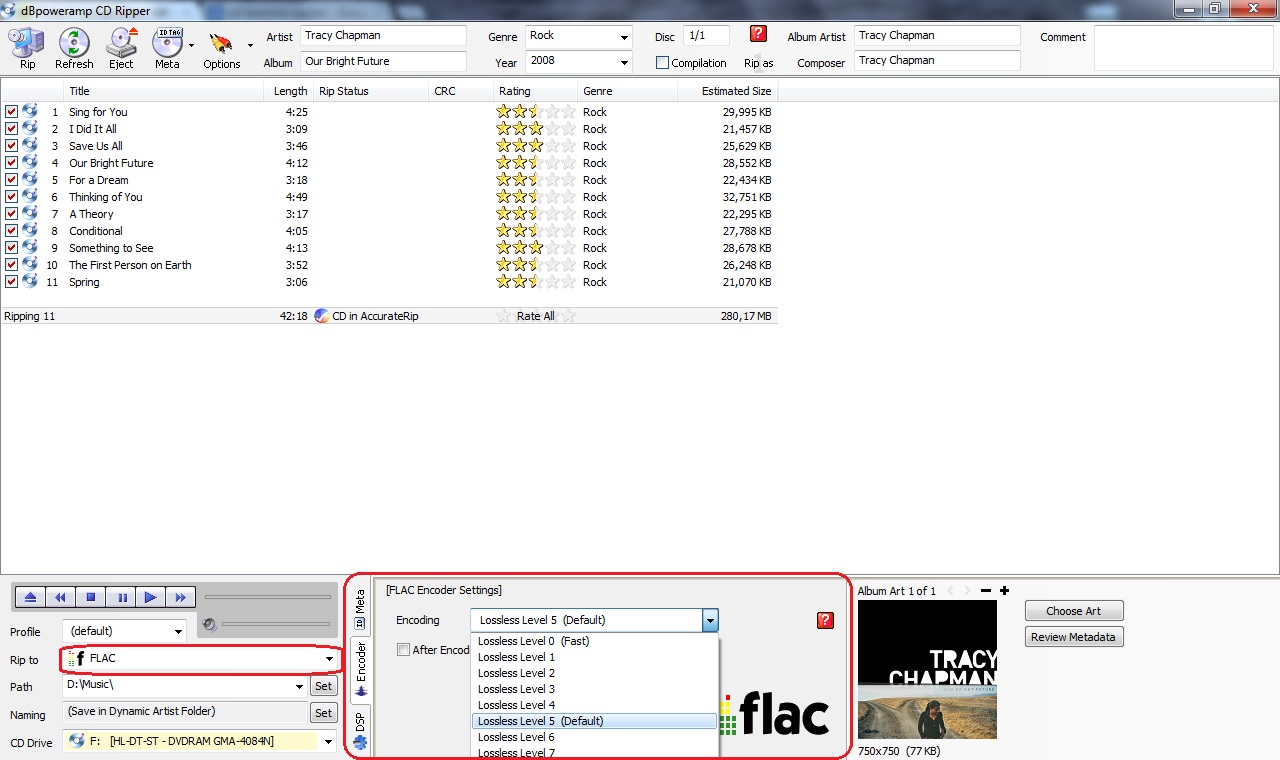1280x760 pixels.
Task: Uncheck track 1 Sing for You
Action: tap(11, 112)
